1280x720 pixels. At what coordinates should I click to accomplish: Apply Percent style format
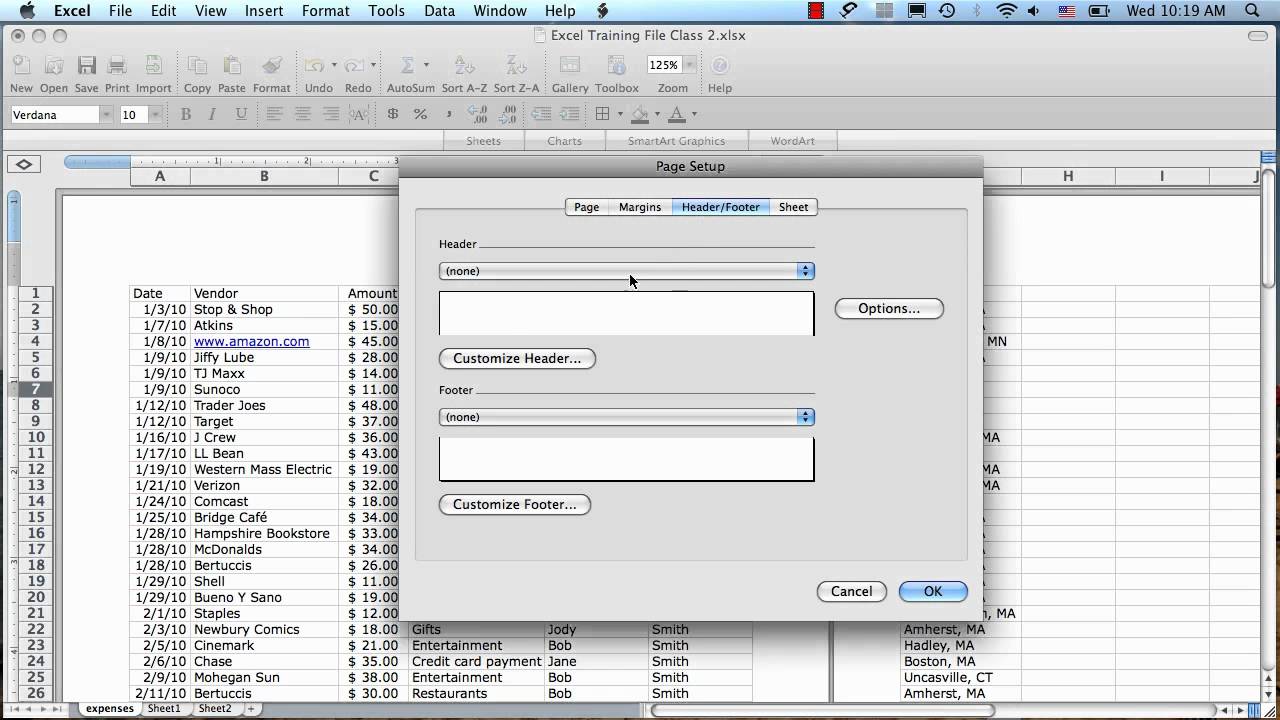click(421, 114)
